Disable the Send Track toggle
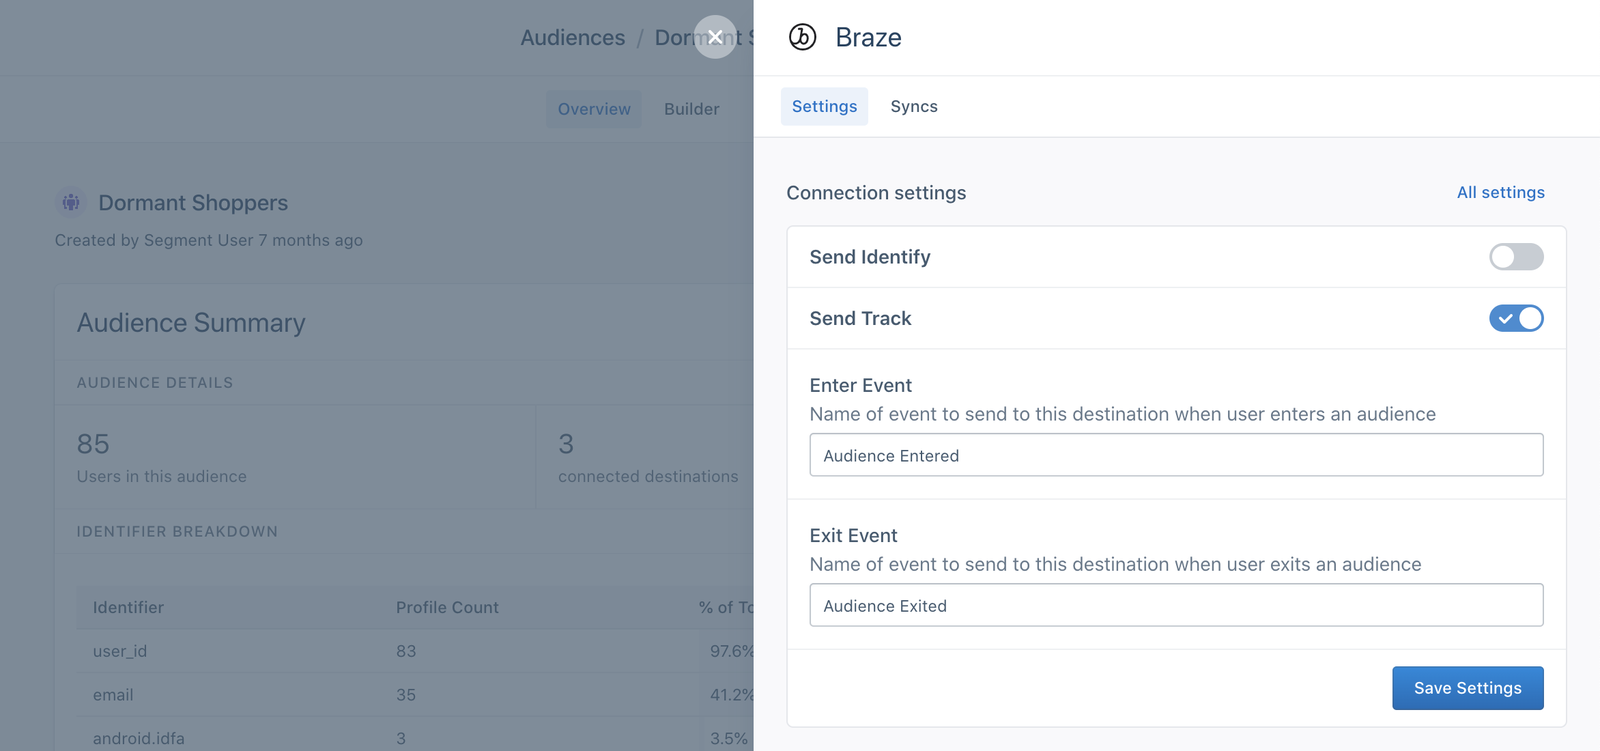The width and height of the screenshot is (1600, 751). pos(1514,318)
